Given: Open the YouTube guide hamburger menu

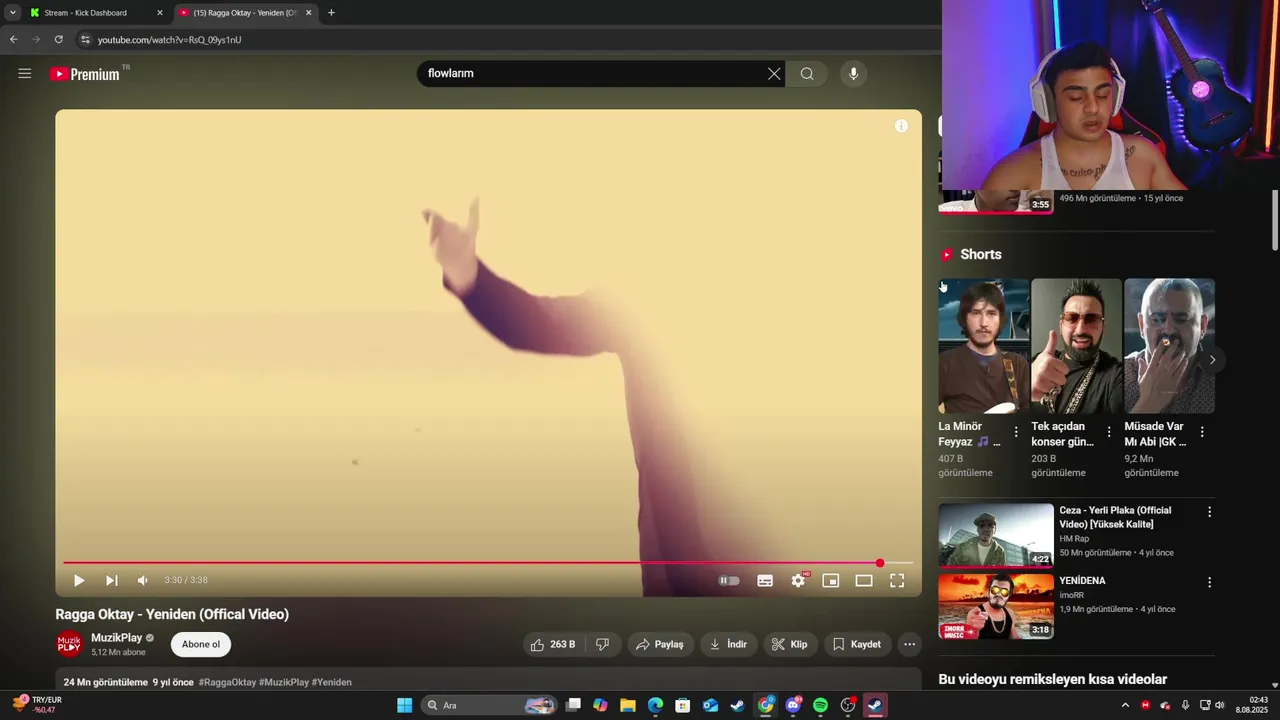Looking at the screenshot, I should point(25,73).
